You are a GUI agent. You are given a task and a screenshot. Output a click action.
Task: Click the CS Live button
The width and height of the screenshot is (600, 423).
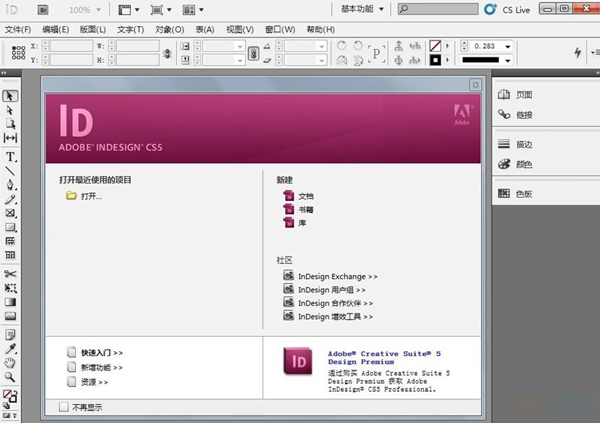[x=507, y=10]
